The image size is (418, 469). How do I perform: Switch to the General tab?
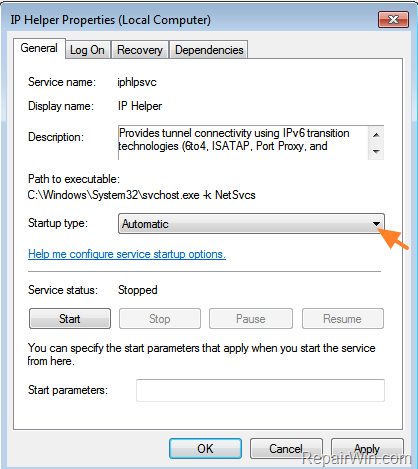pyautogui.click(x=39, y=48)
